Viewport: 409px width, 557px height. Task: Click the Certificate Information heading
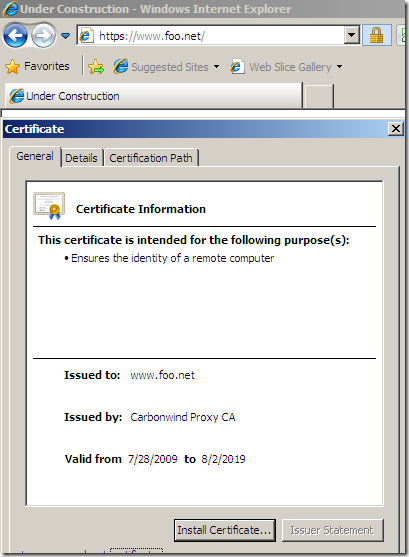pyautogui.click(x=141, y=209)
